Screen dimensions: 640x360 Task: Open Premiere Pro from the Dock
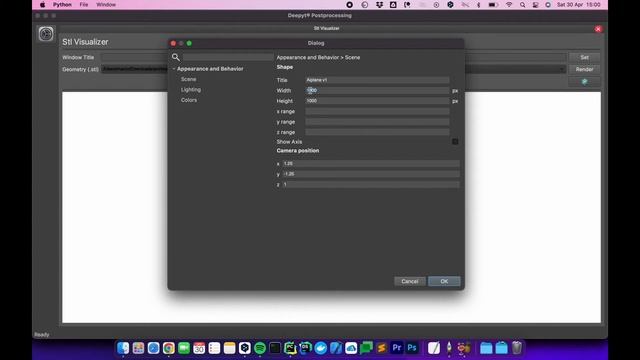pyautogui.click(x=397, y=348)
